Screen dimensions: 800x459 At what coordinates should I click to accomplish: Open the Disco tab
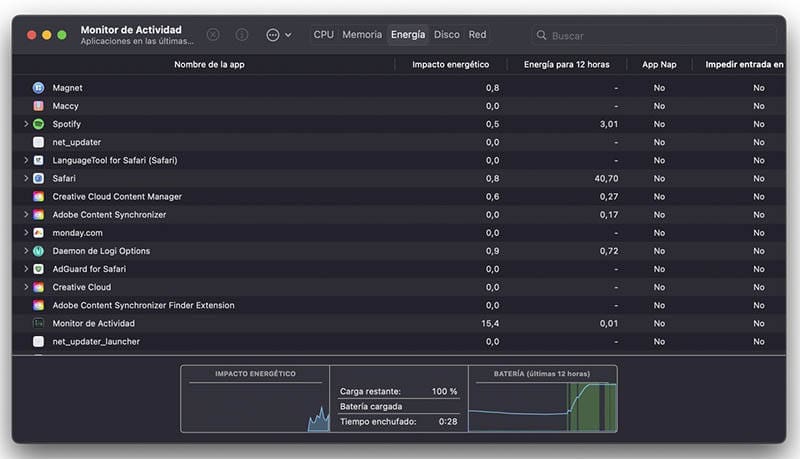(447, 35)
